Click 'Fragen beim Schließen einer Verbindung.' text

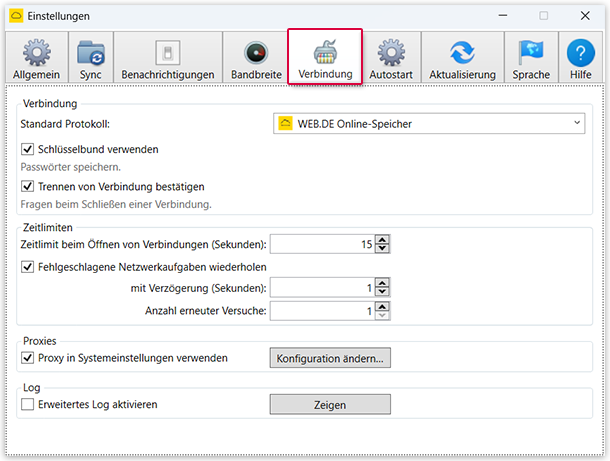pos(116,204)
